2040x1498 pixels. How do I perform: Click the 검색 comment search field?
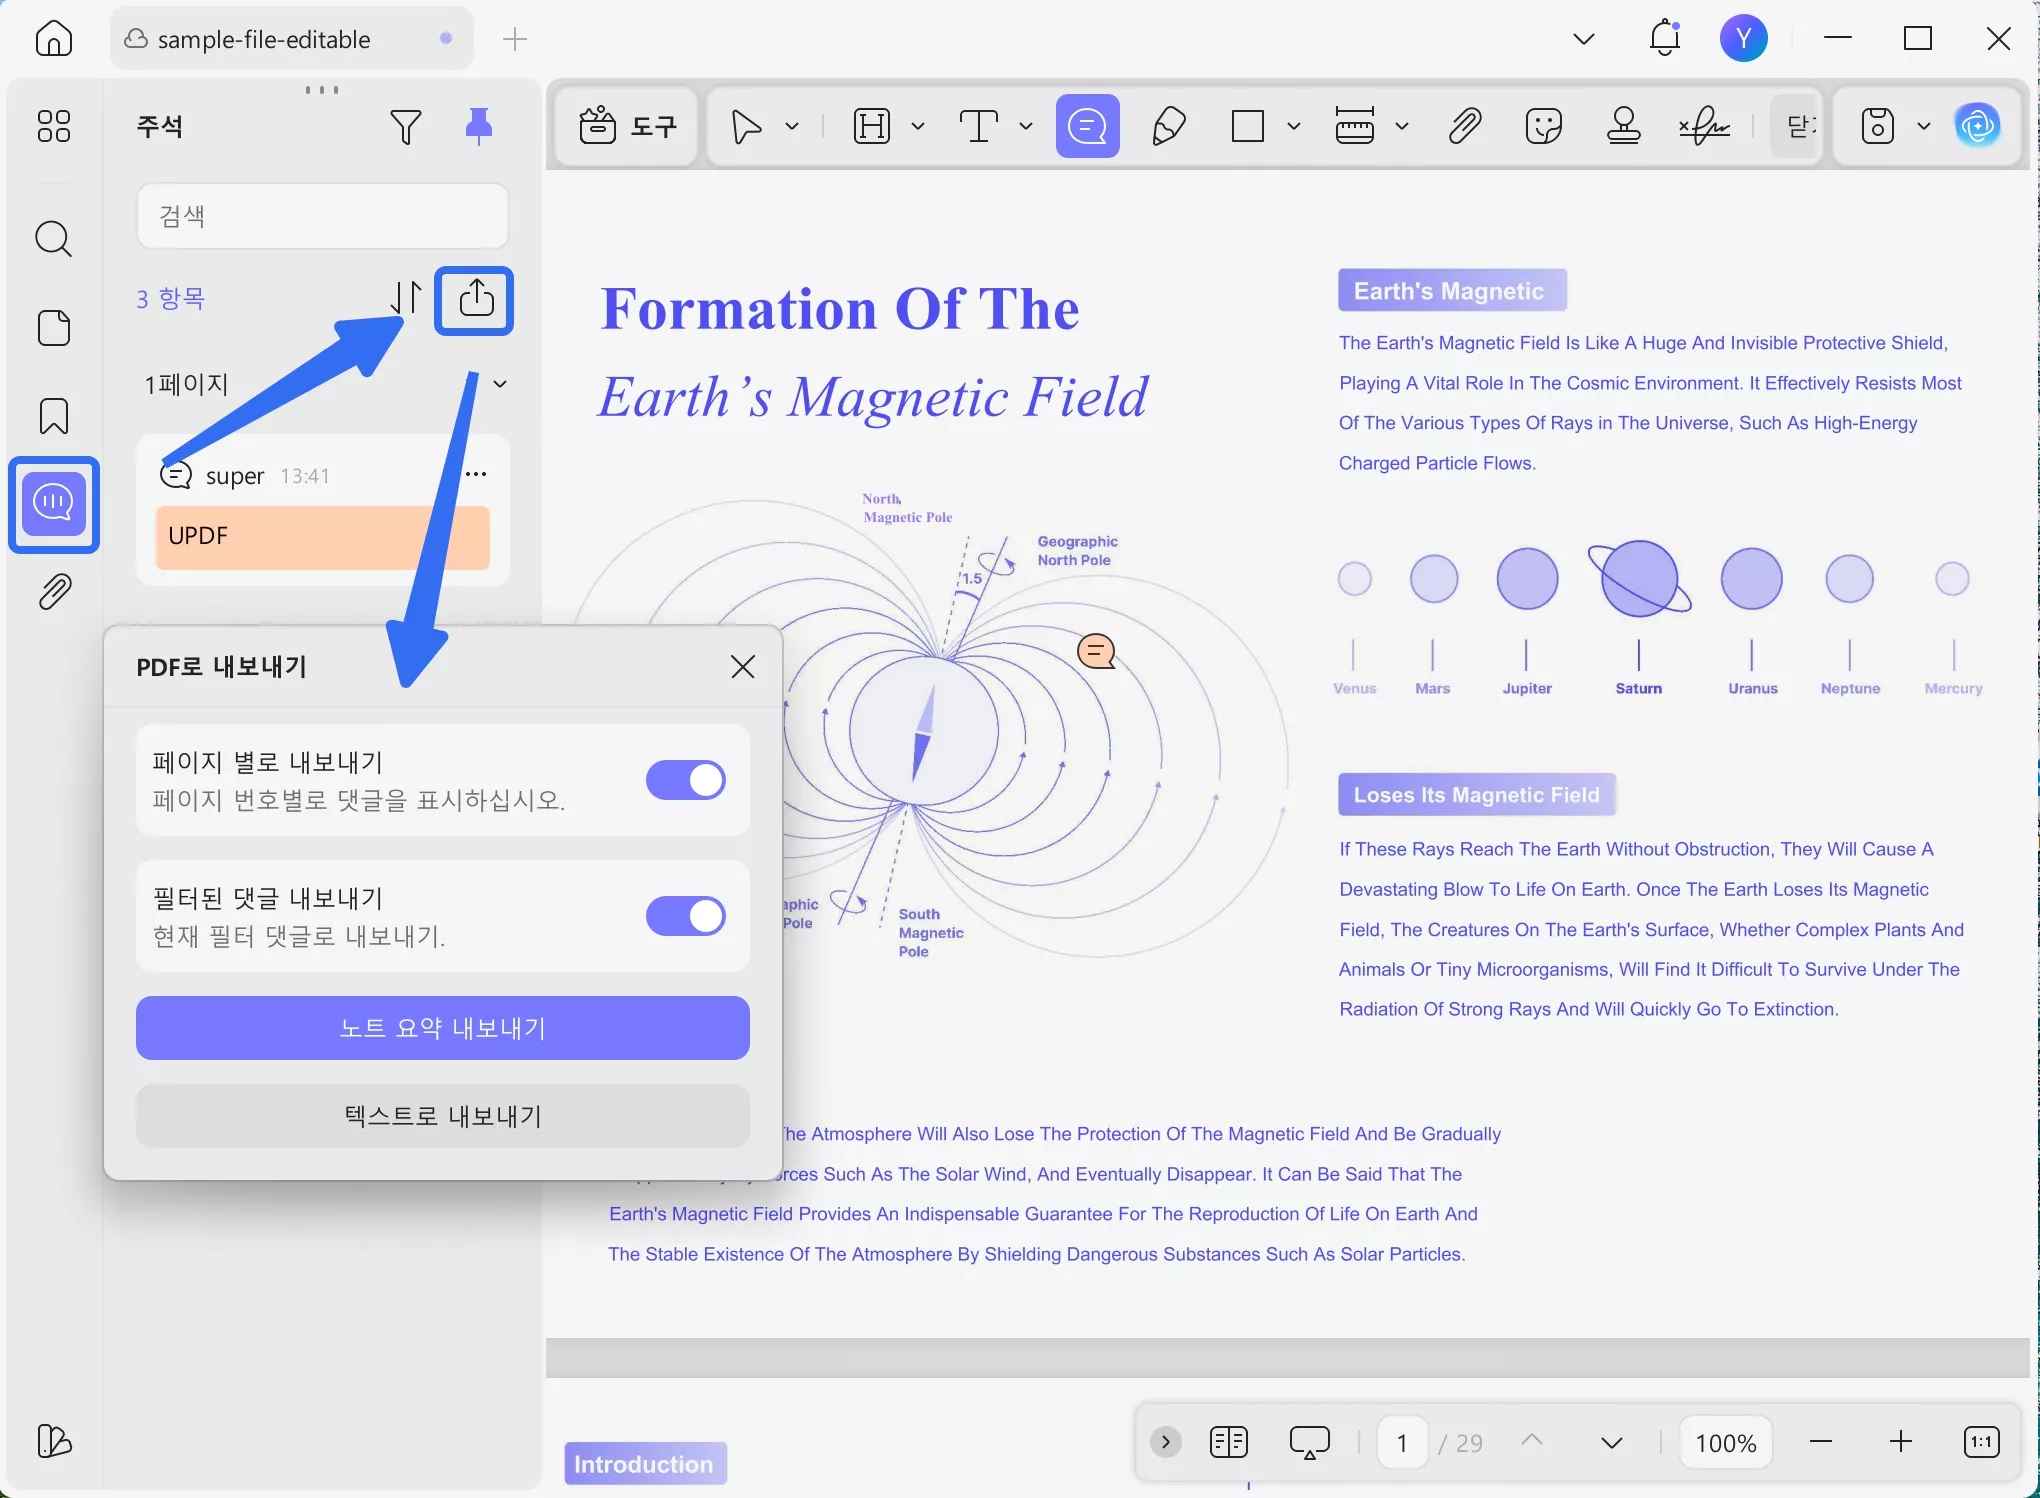[x=323, y=216]
